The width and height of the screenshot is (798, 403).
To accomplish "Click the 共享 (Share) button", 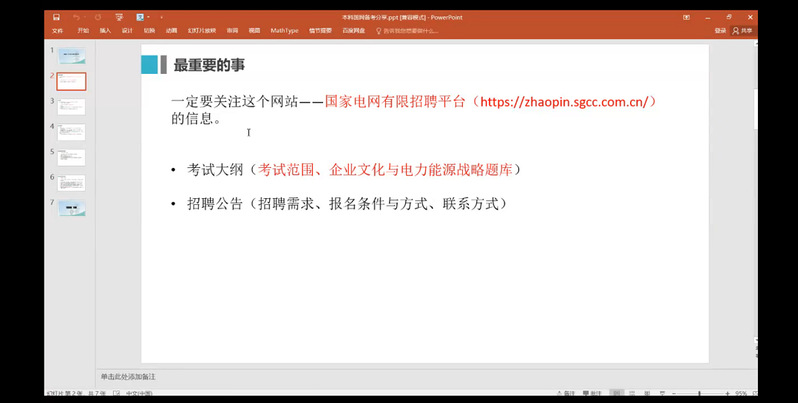I will click(x=744, y=31).
